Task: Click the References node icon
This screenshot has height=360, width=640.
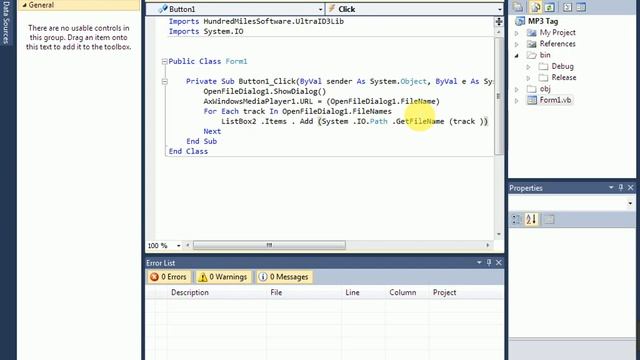Action: [x=531, y=44]
